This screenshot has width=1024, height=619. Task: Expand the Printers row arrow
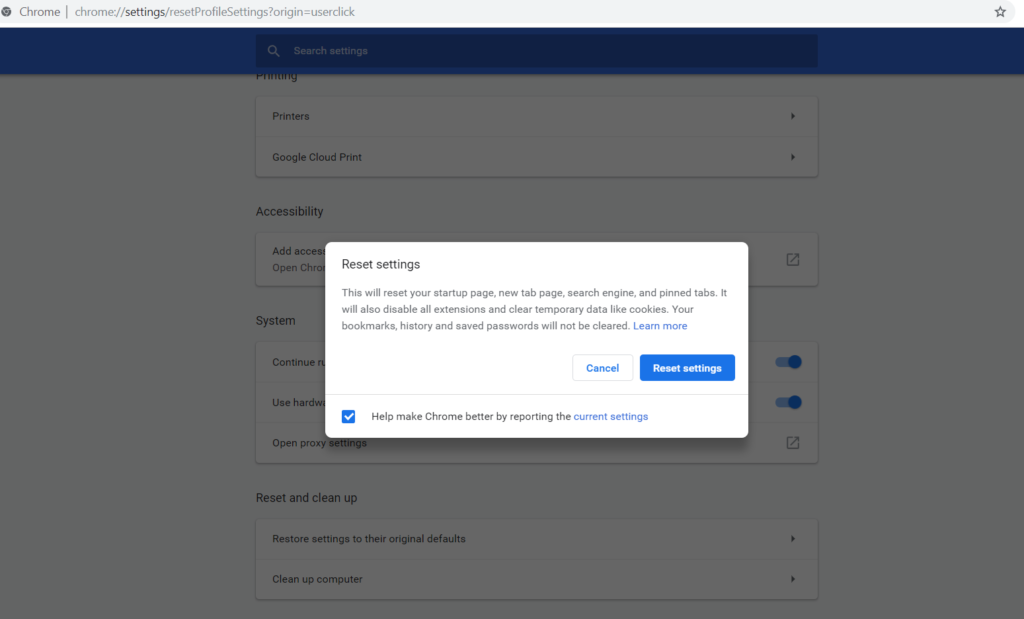(x=793, y=116)
